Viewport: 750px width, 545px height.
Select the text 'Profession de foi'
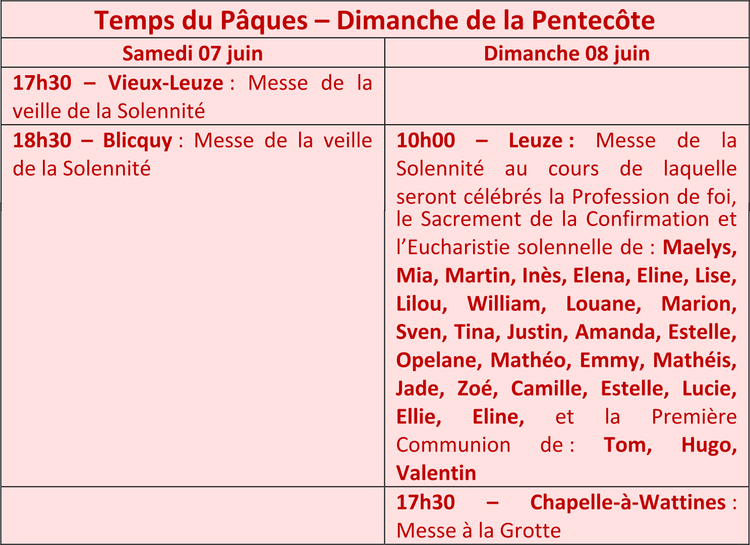651,197
